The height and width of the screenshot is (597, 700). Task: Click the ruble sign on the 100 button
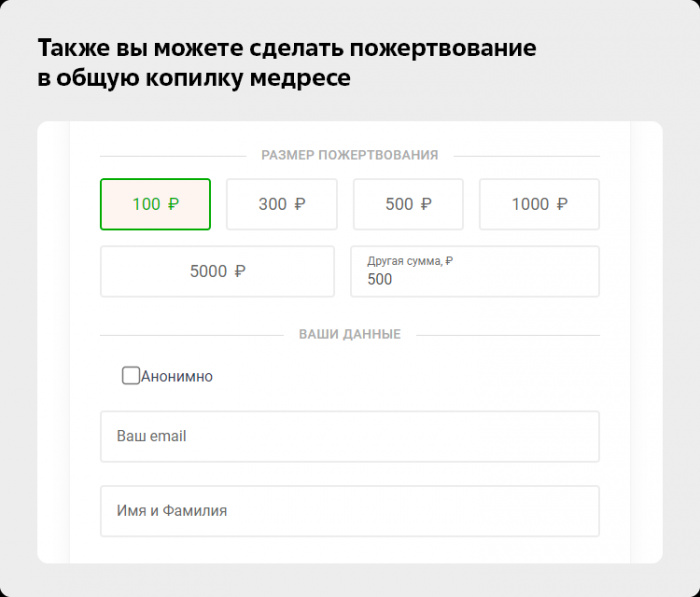point(173,204)
